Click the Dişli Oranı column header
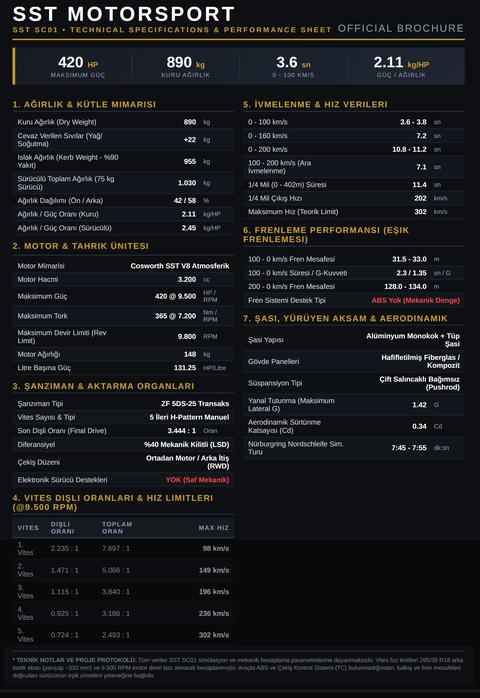Screen dimensions: 480x698 tap(62, 528)
